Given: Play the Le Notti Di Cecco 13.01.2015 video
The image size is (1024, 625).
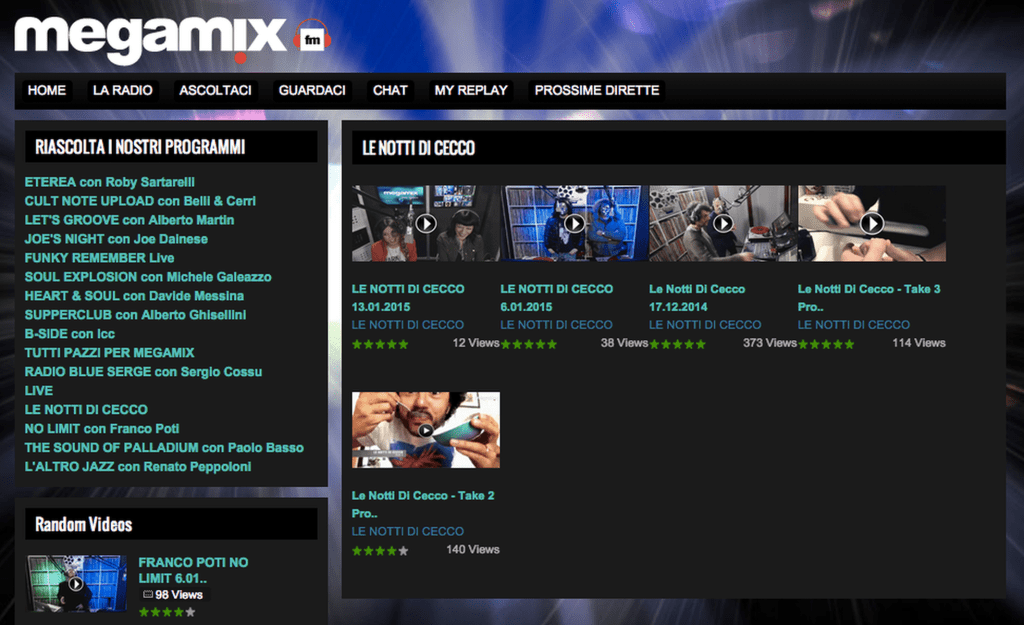Looking at the screenshot, I should [426, 223].
